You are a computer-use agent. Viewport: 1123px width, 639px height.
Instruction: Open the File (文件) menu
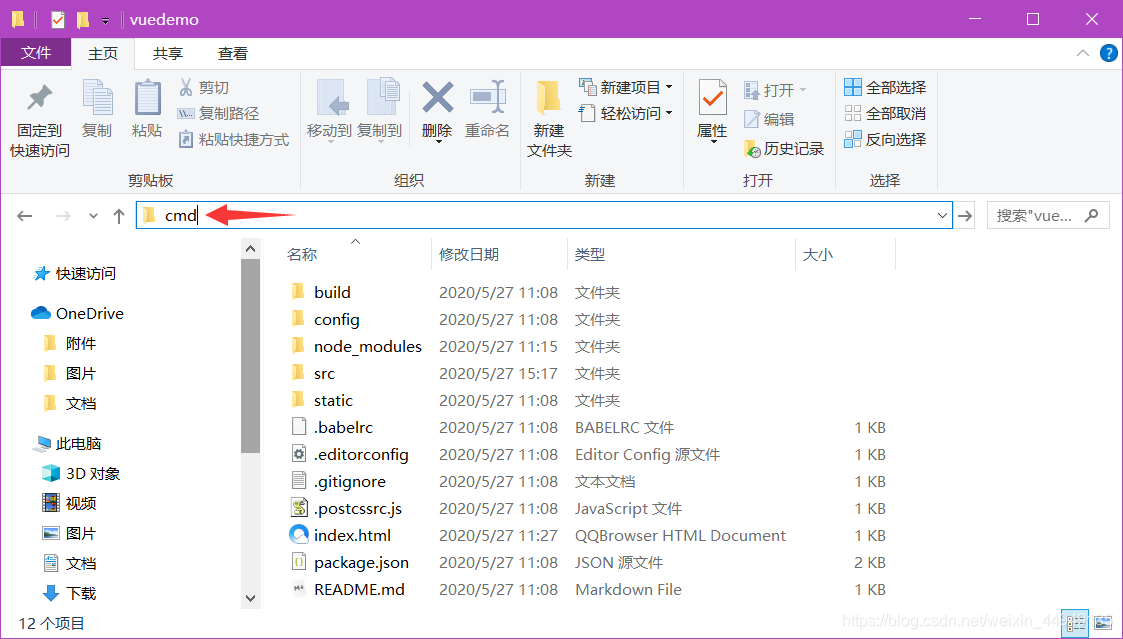pos(36,53)
